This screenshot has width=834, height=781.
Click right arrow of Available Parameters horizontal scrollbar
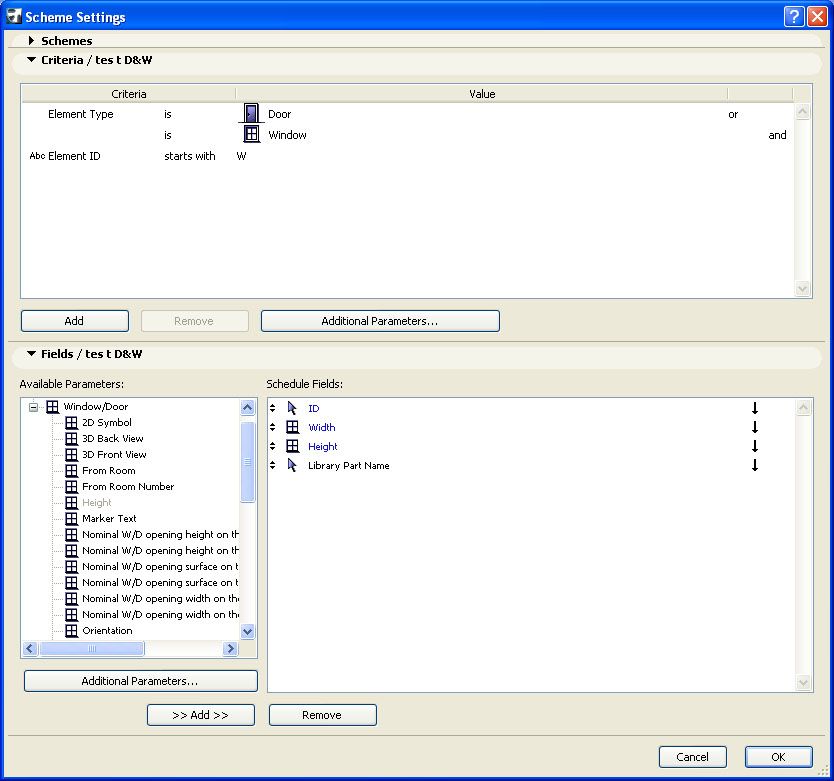[230, 648]
